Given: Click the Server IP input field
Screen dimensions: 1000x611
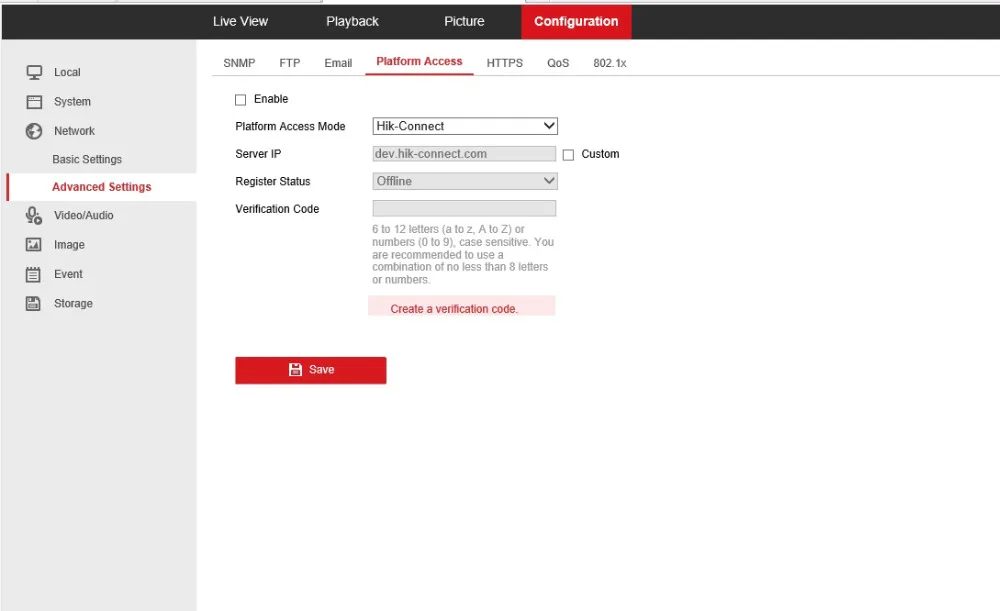Looking at the screenshot, I should tap(464, 154).
